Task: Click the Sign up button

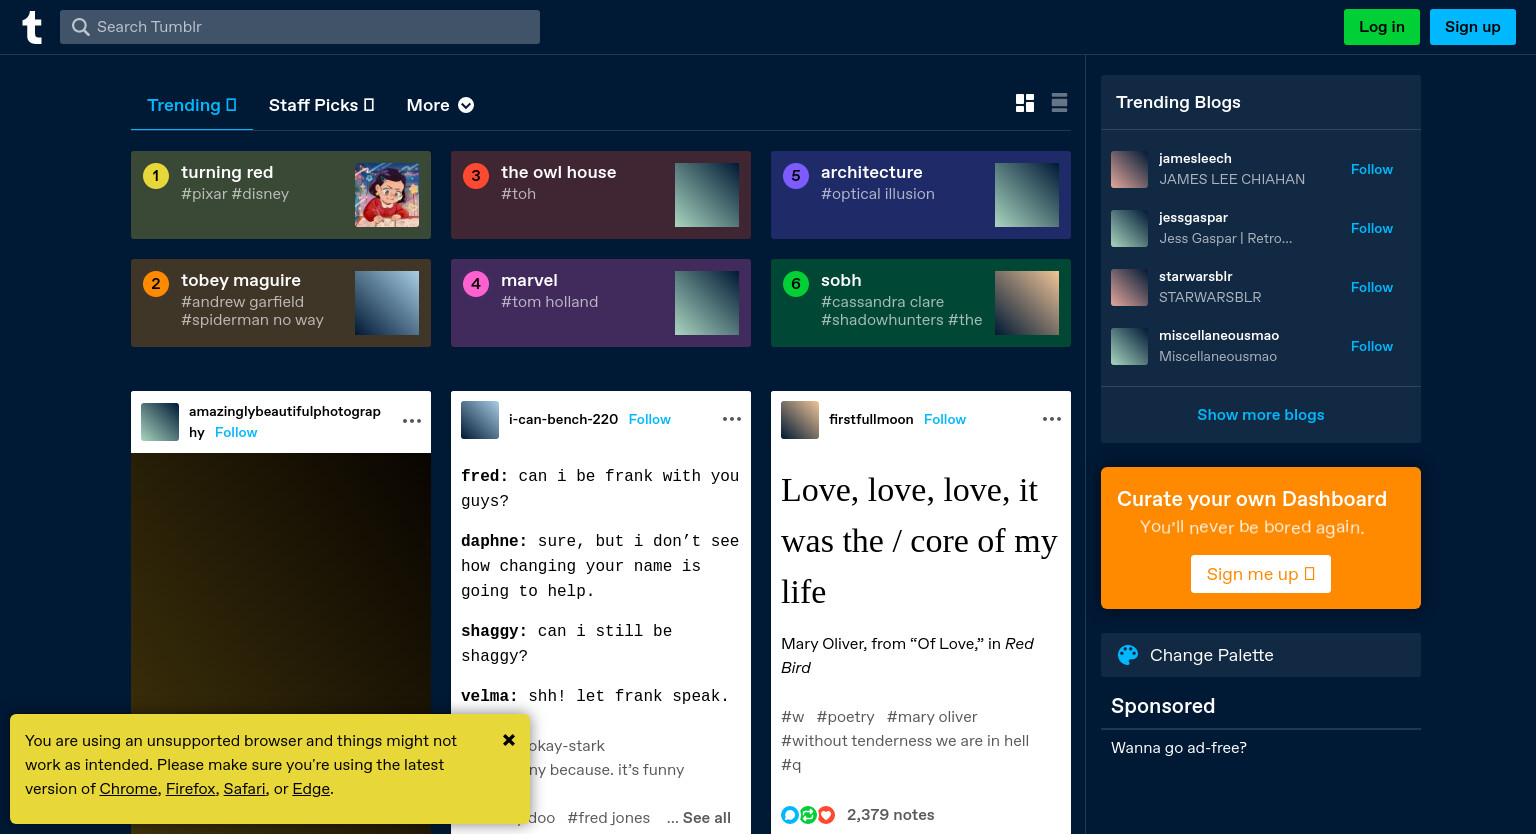Action: [x=1473, y=27]
